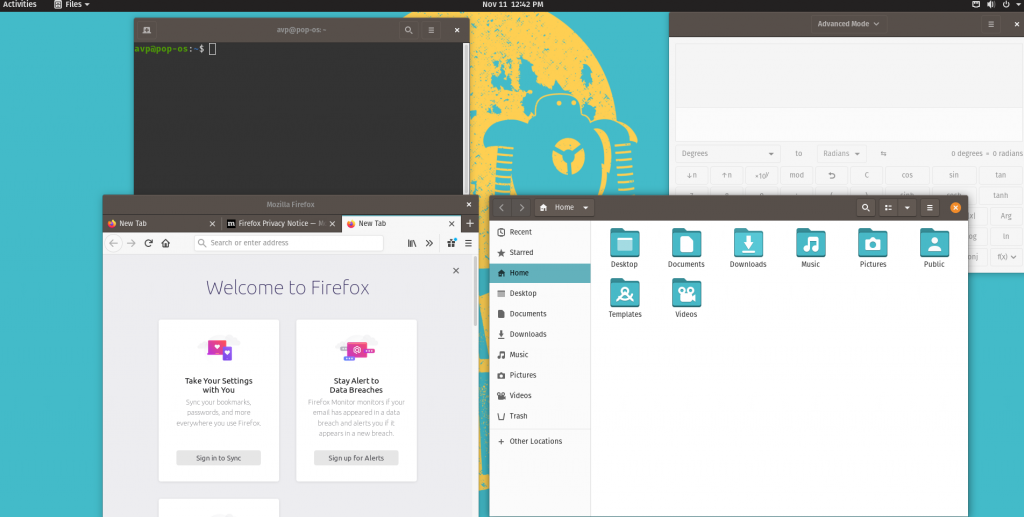Click the Firefox address bar

(x=289, y=243)
